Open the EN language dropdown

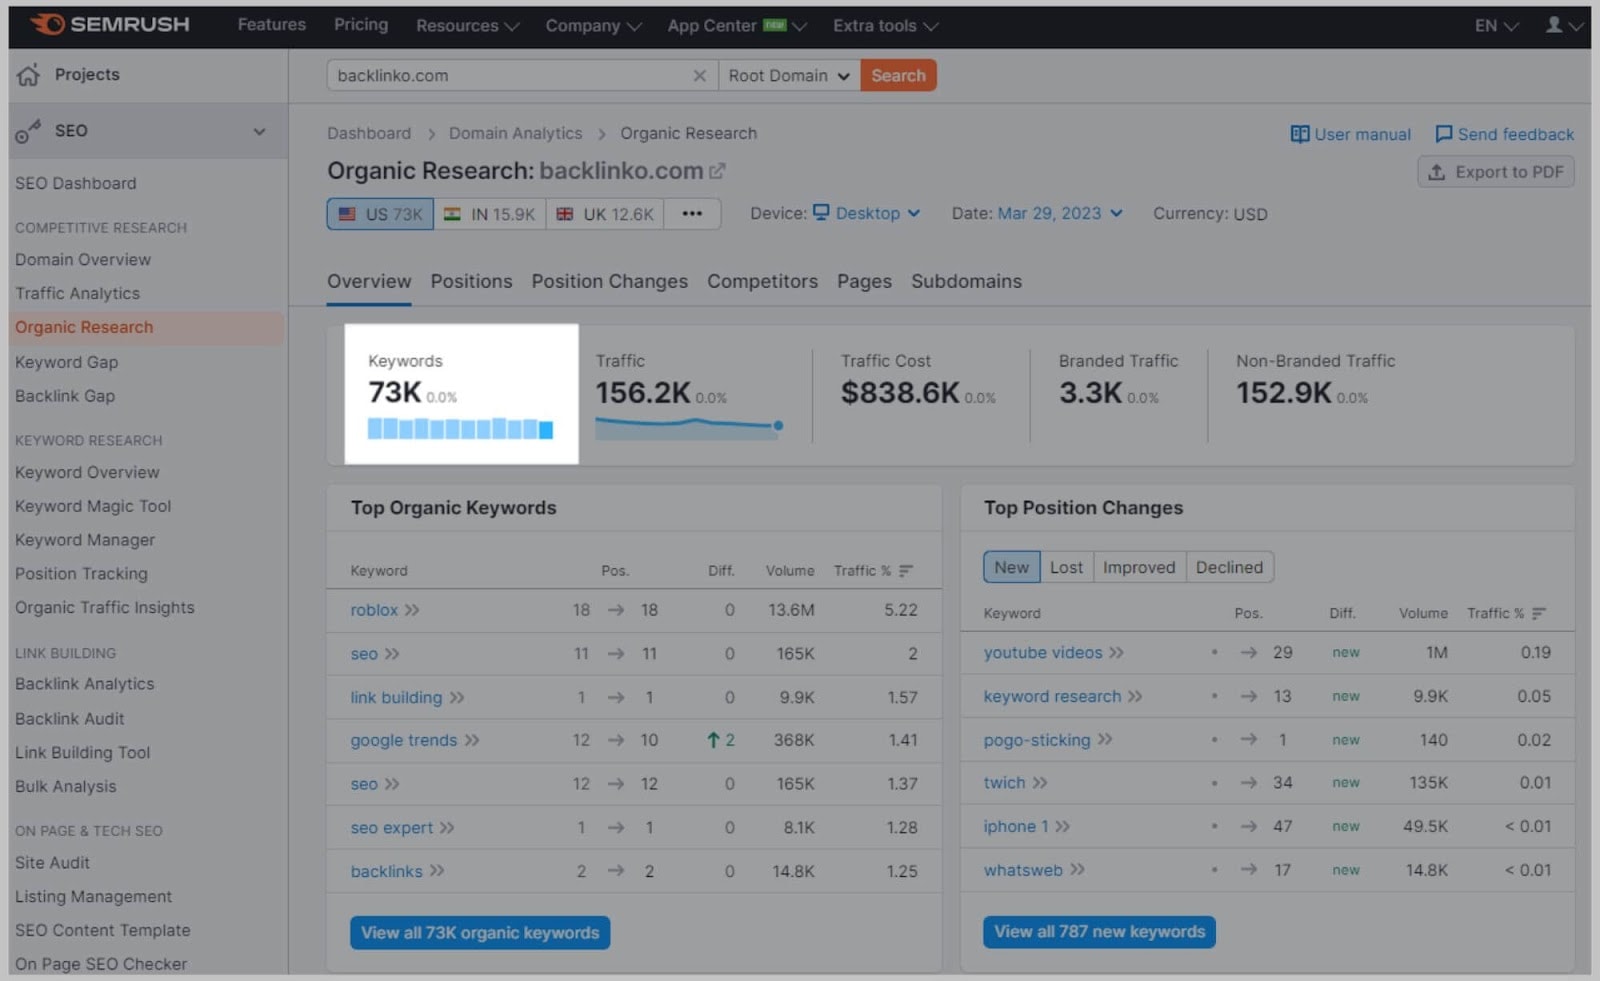[1496, 26]
